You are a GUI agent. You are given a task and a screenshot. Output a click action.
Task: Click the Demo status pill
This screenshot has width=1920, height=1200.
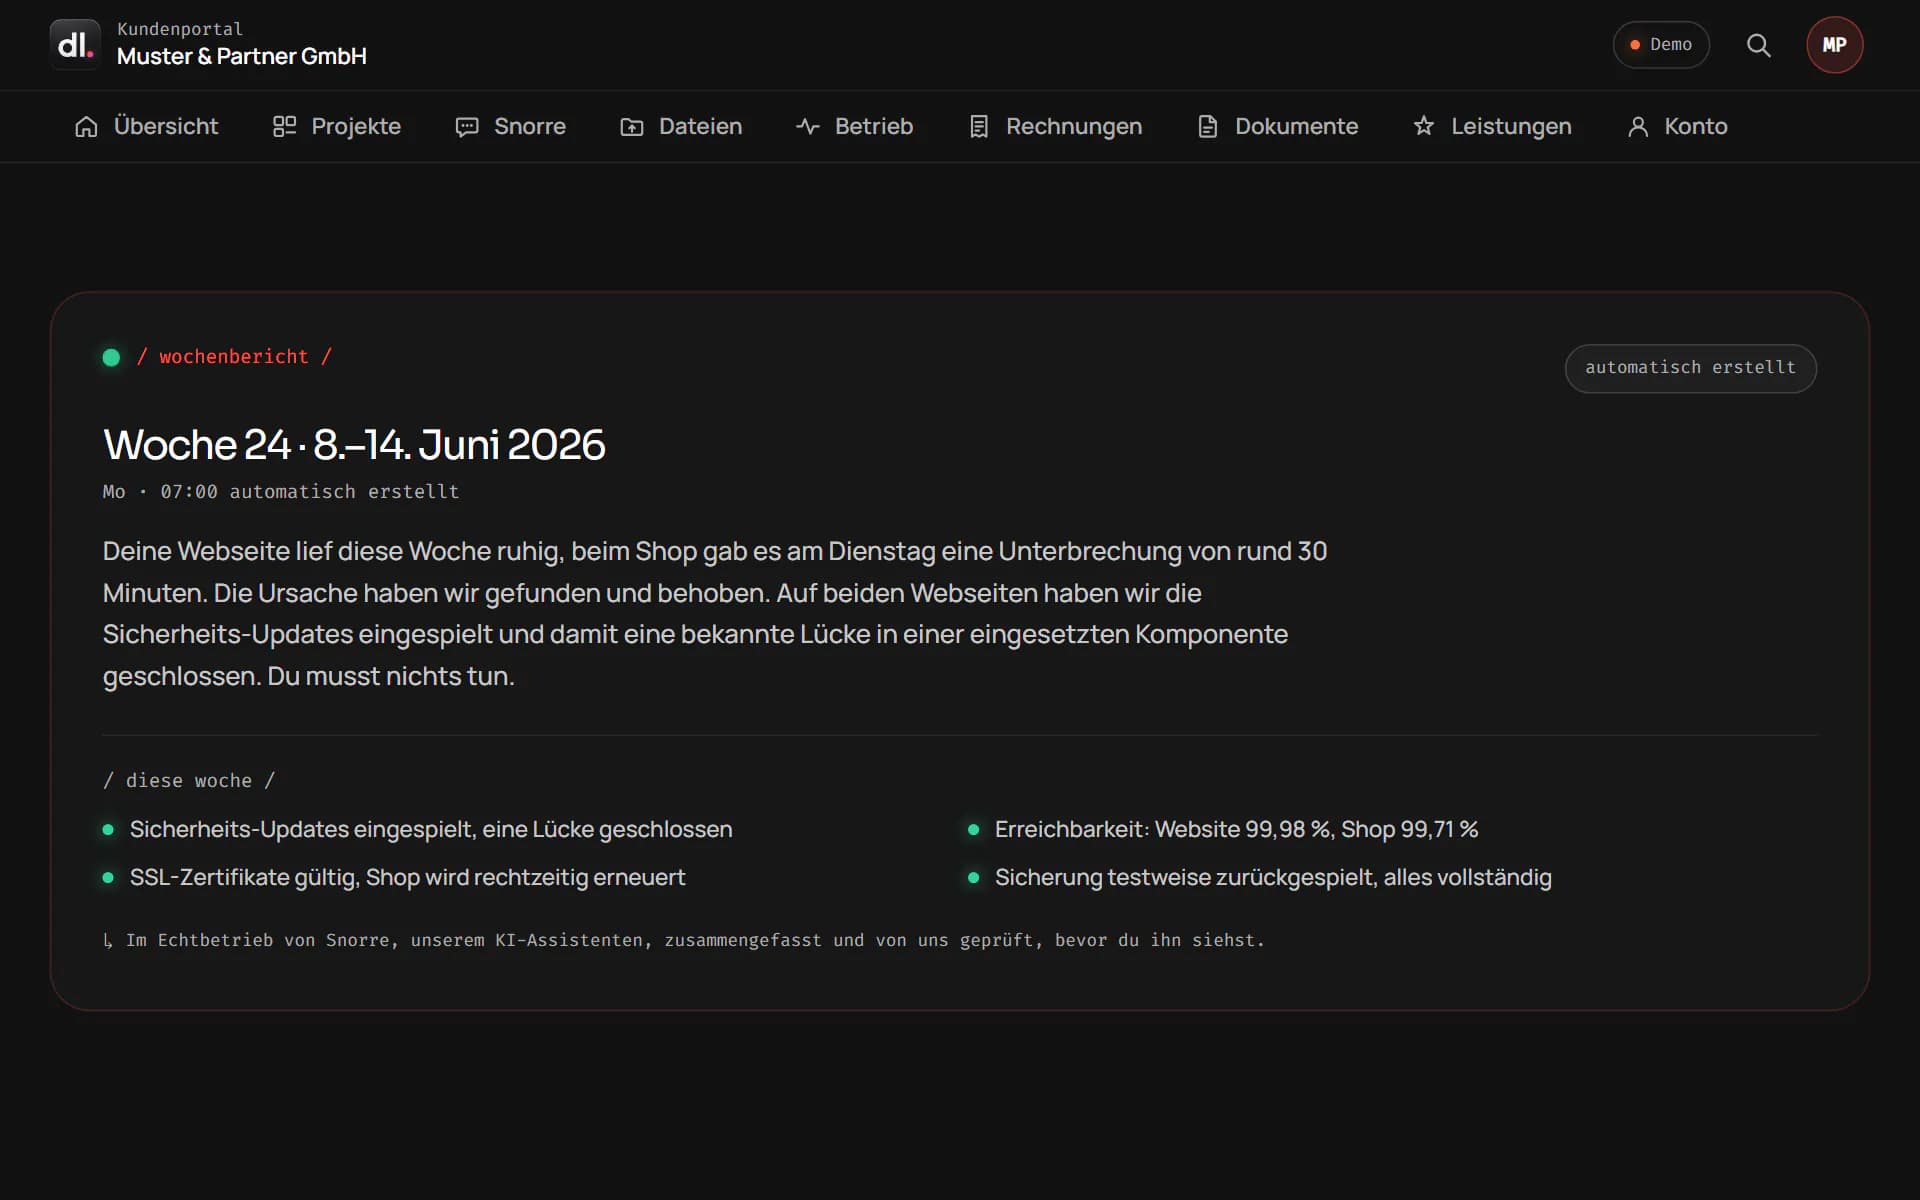1661,45
